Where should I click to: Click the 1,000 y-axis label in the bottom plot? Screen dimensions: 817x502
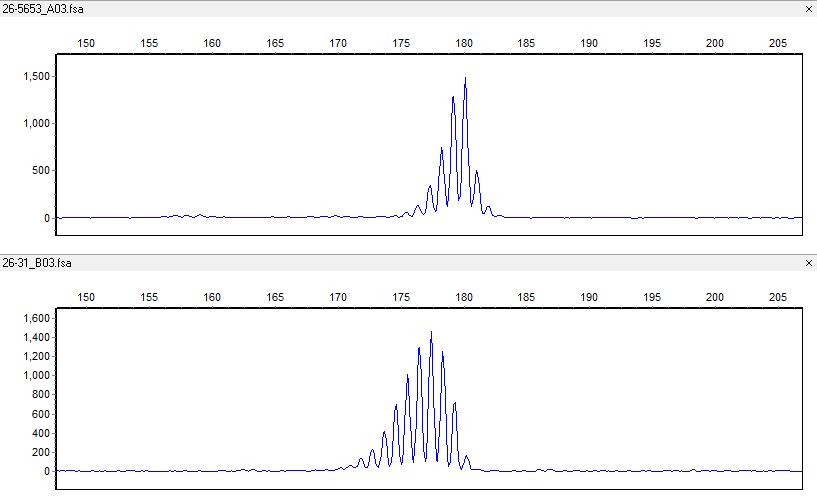[35, 375]
